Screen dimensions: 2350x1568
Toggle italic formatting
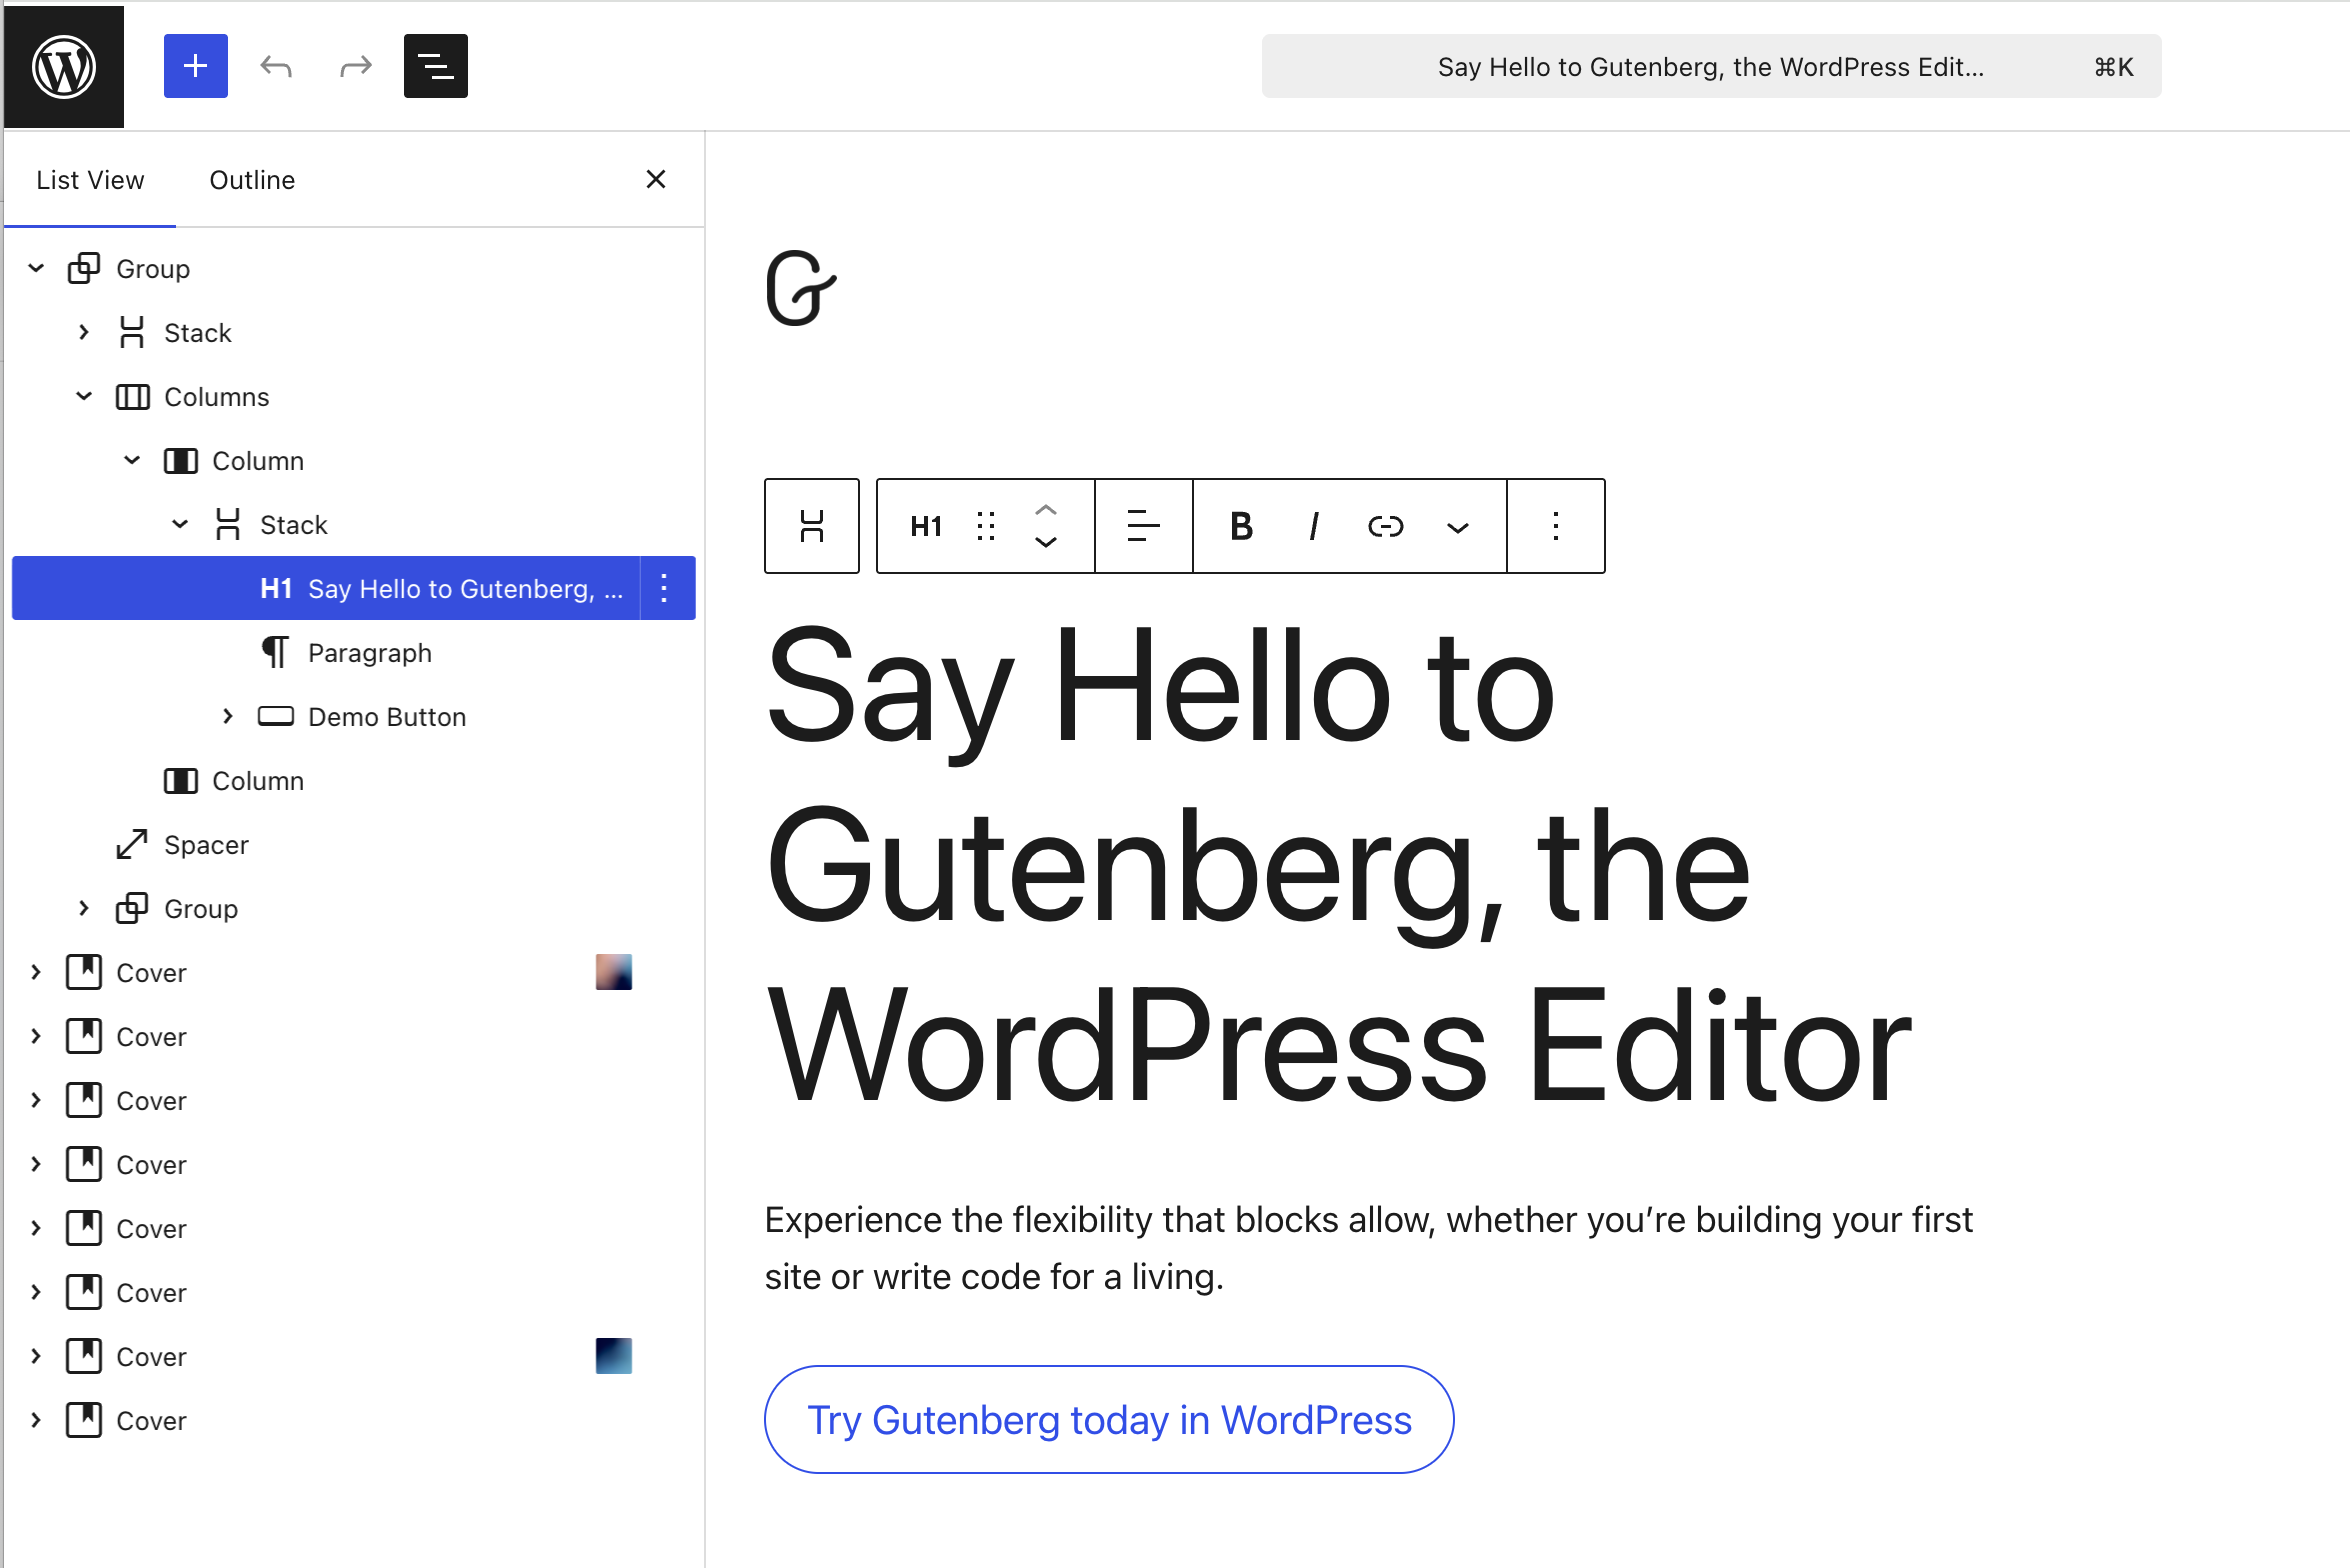[1314, 526]
